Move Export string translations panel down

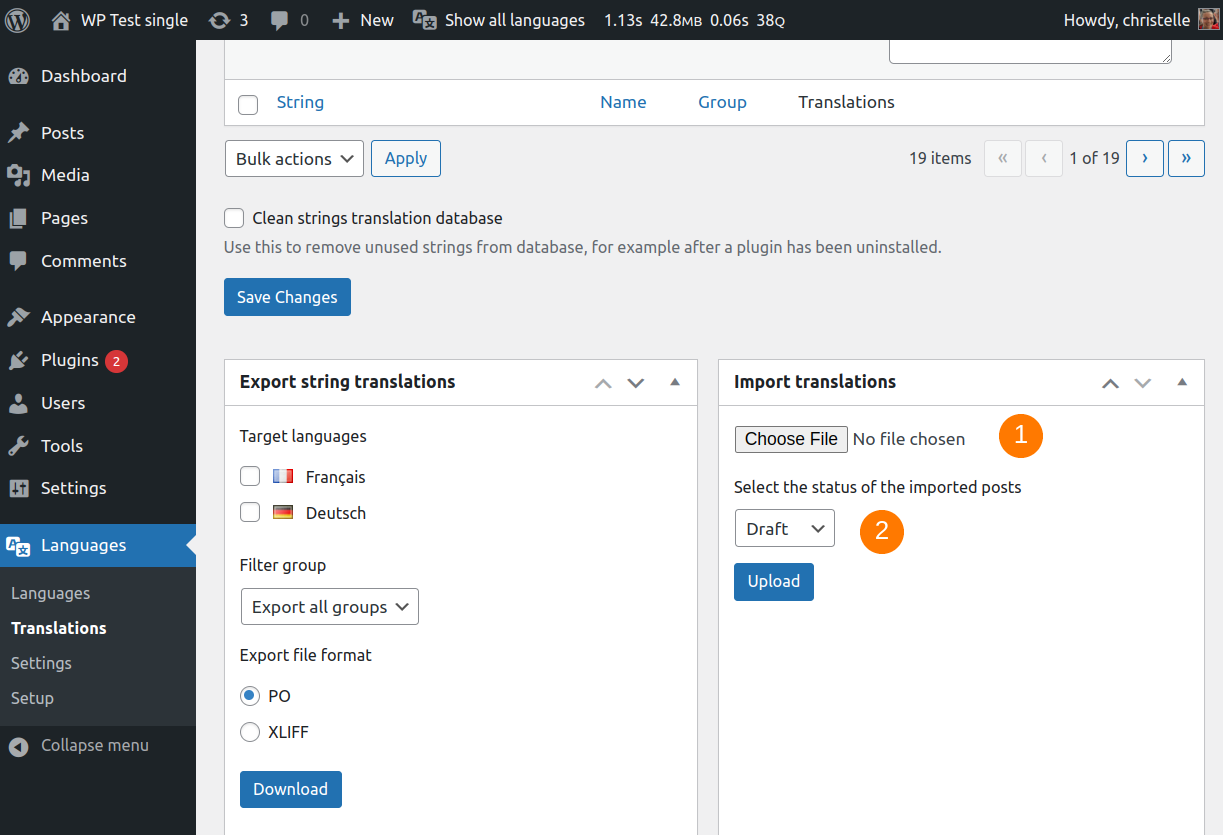636,383
